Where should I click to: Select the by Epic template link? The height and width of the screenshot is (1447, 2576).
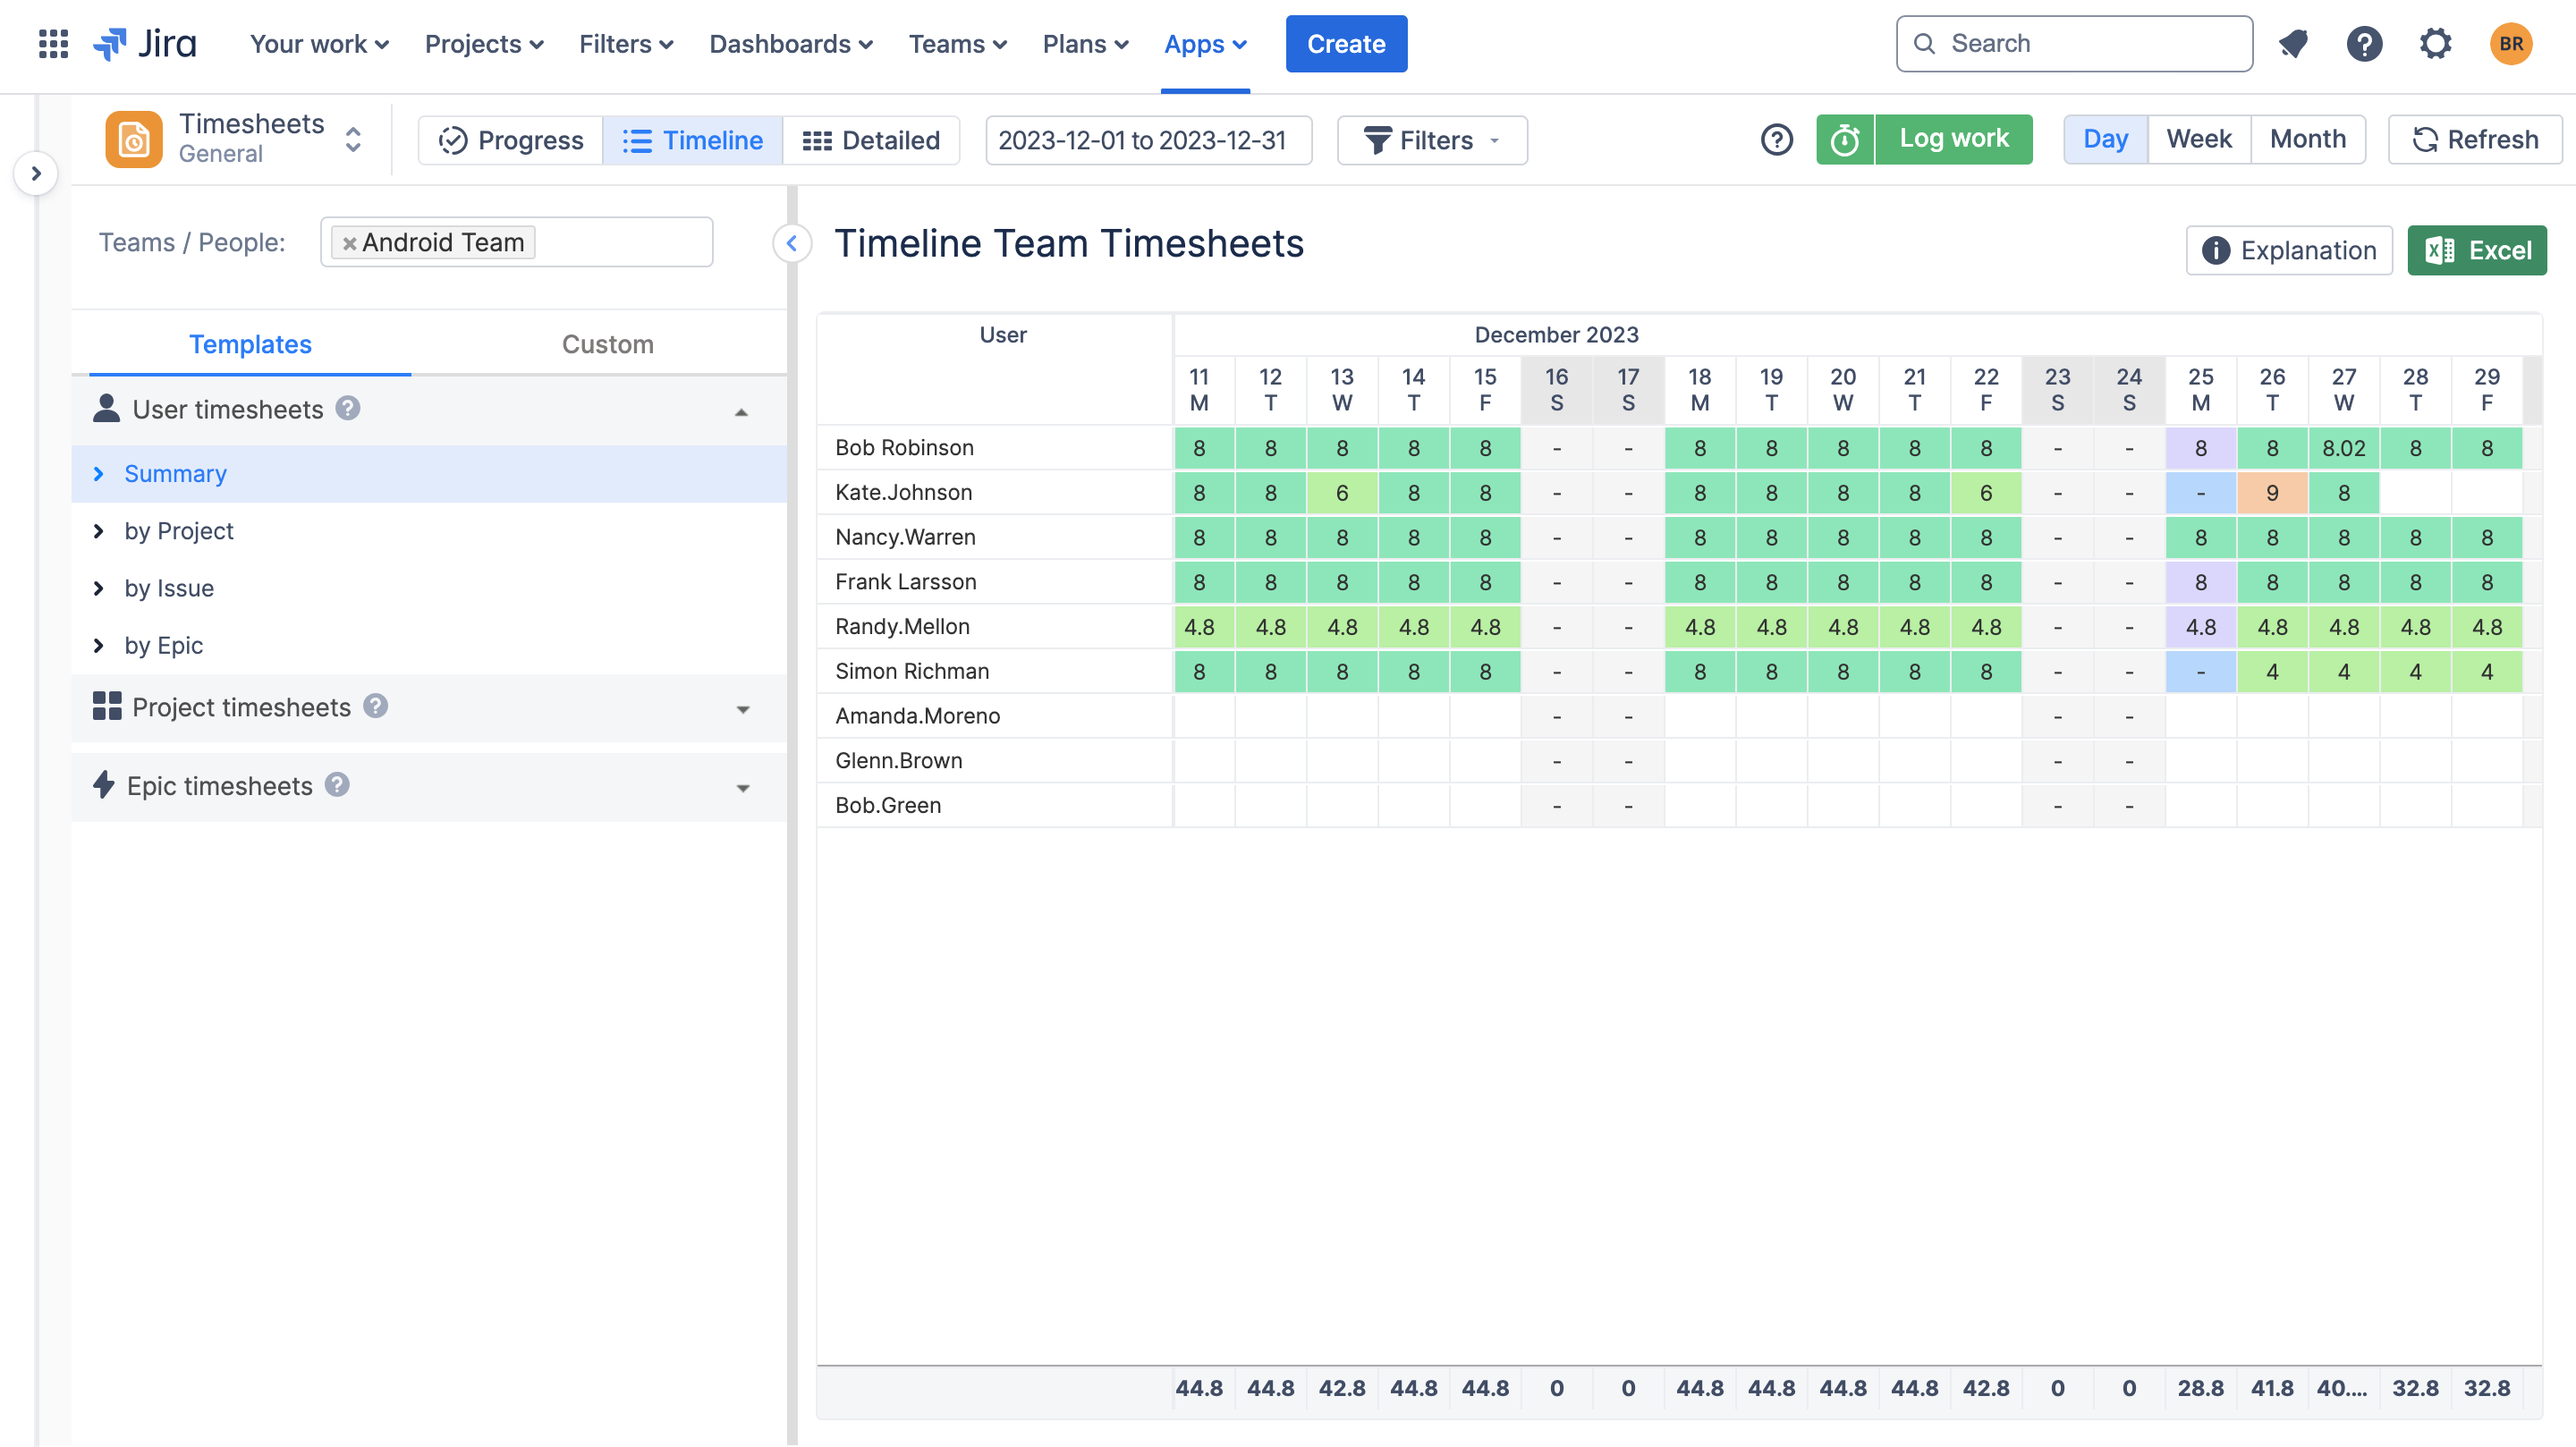pyautogui.click(x=163, y=645)
